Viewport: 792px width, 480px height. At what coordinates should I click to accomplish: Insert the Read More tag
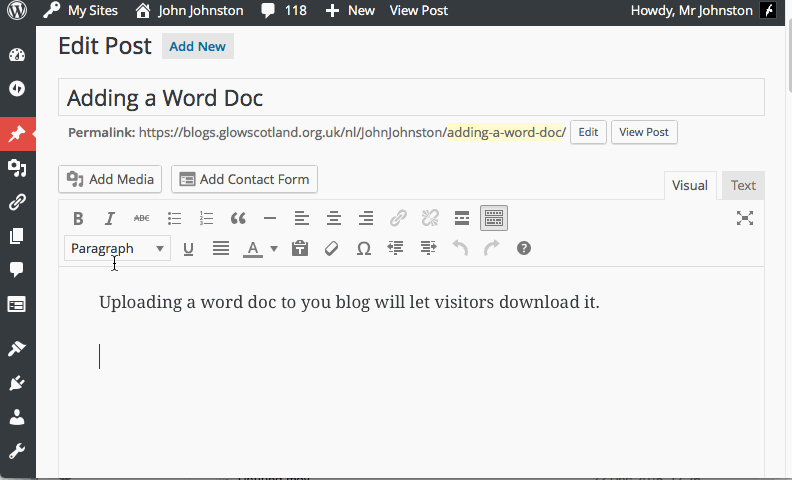[462, 218]
